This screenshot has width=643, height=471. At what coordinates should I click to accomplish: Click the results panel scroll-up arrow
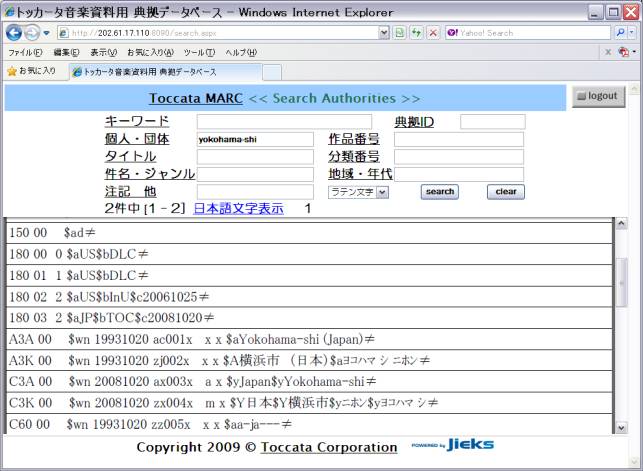621,223
